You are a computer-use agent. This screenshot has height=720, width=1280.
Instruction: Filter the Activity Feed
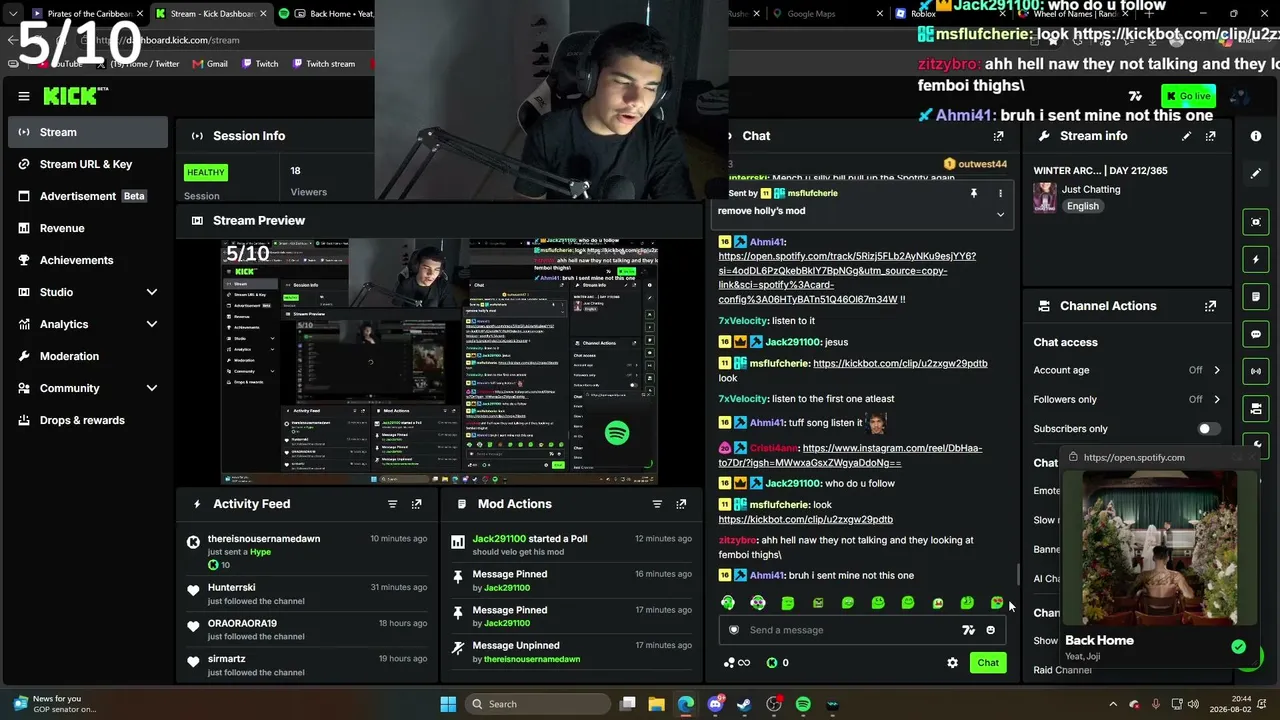(392, 504)
